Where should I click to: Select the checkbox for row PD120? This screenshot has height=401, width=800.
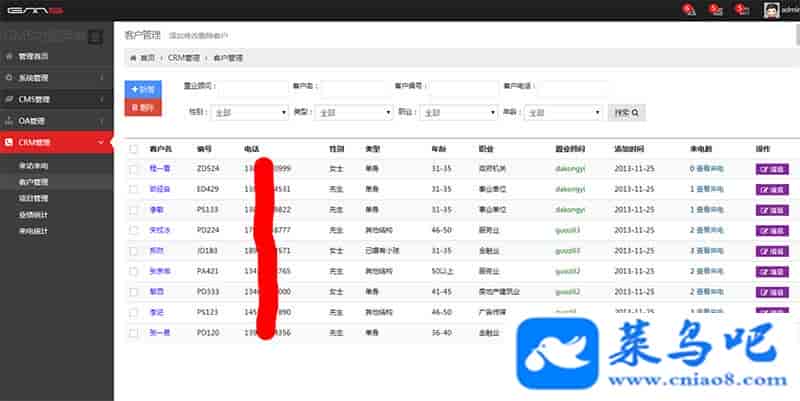click(133, 332)
